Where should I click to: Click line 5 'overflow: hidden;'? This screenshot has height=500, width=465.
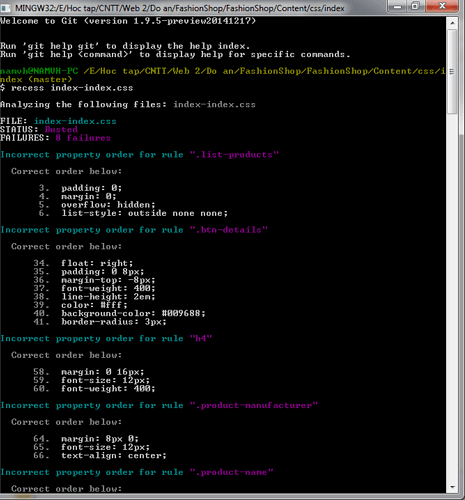97,205
